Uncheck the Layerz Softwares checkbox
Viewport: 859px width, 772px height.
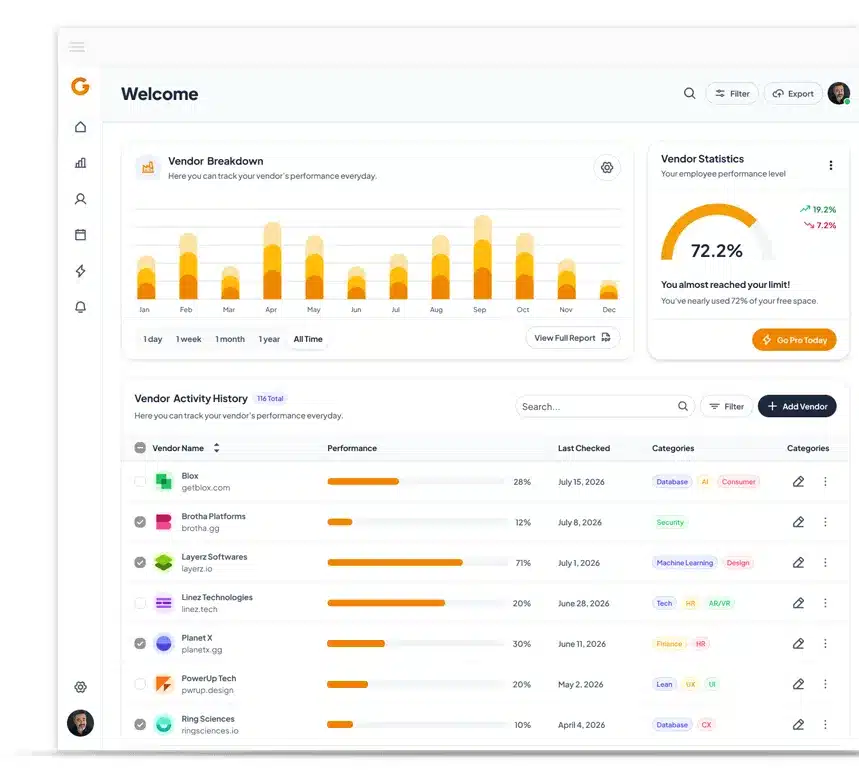coord(140,563)
